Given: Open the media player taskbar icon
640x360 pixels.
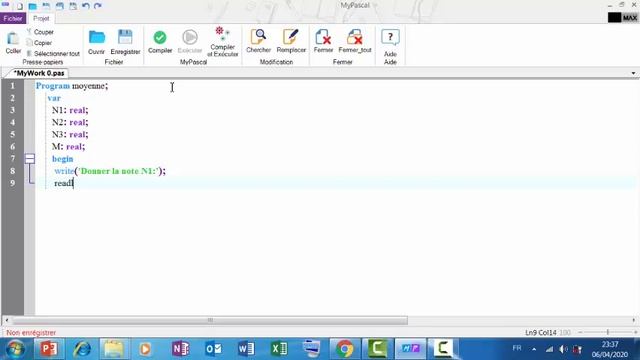Looking at the screenshot, I should tap(145, 349).
